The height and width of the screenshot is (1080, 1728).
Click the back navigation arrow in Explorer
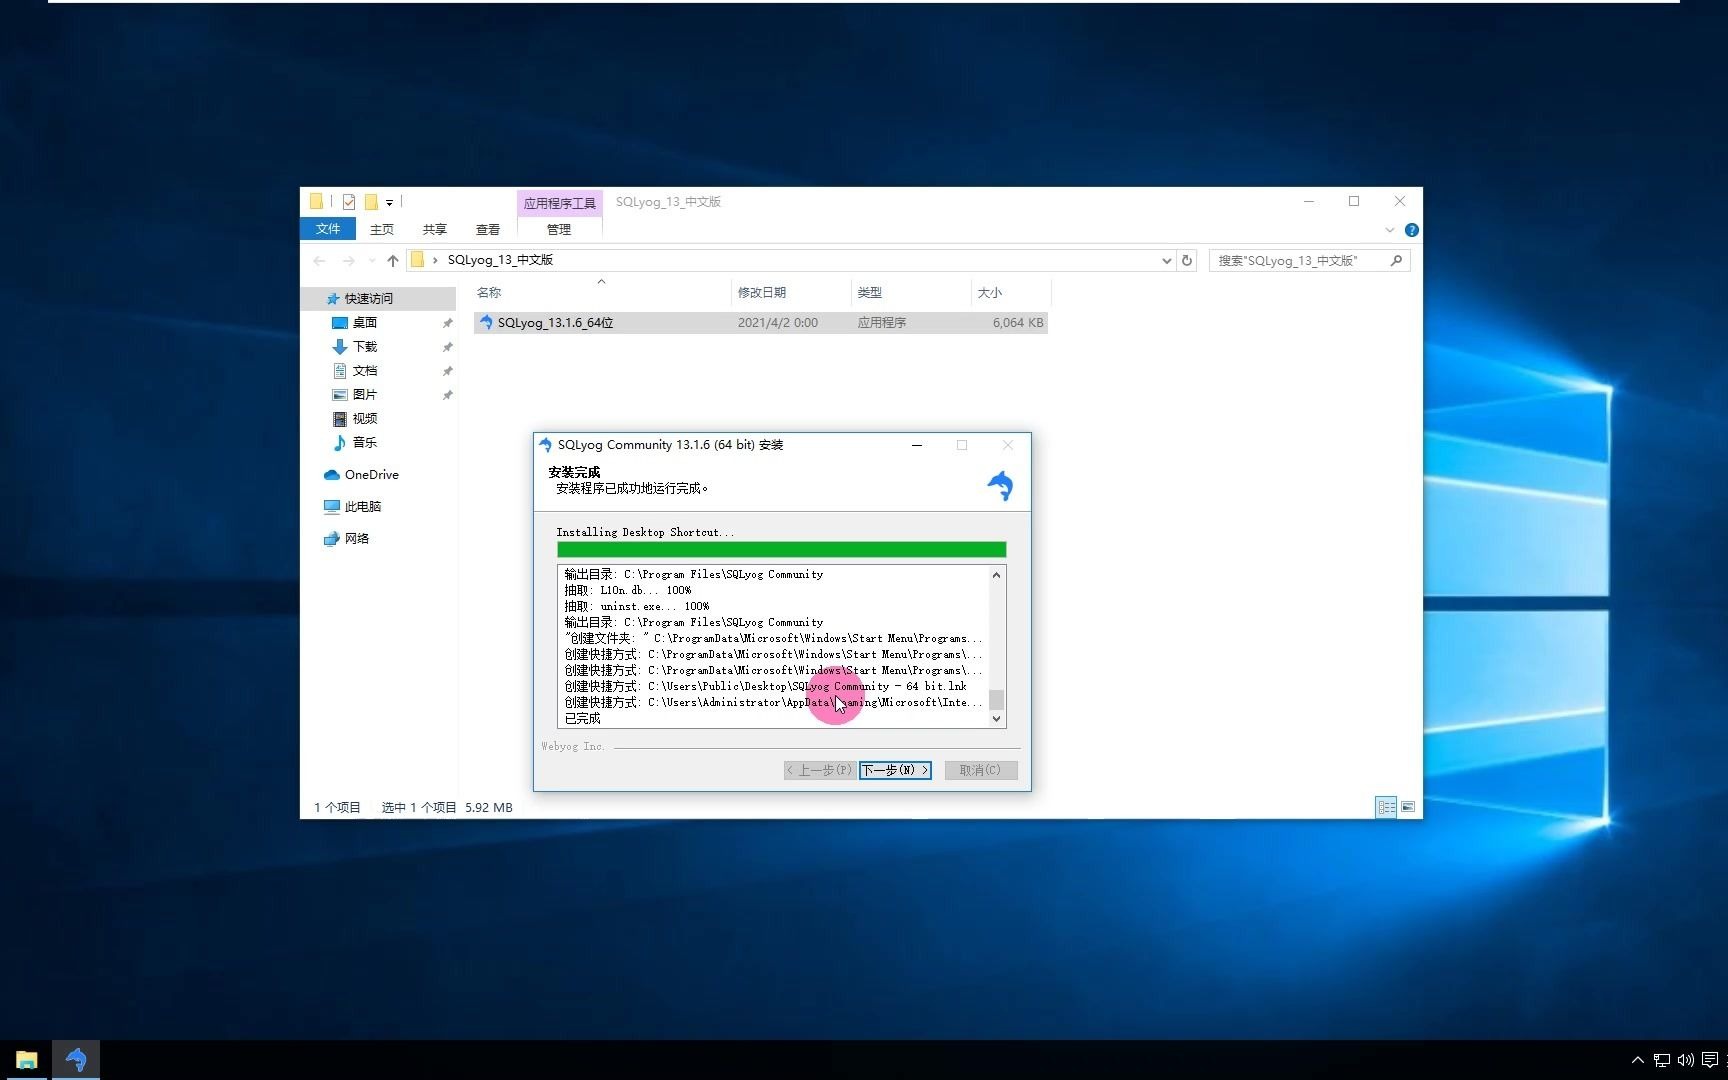320,260
